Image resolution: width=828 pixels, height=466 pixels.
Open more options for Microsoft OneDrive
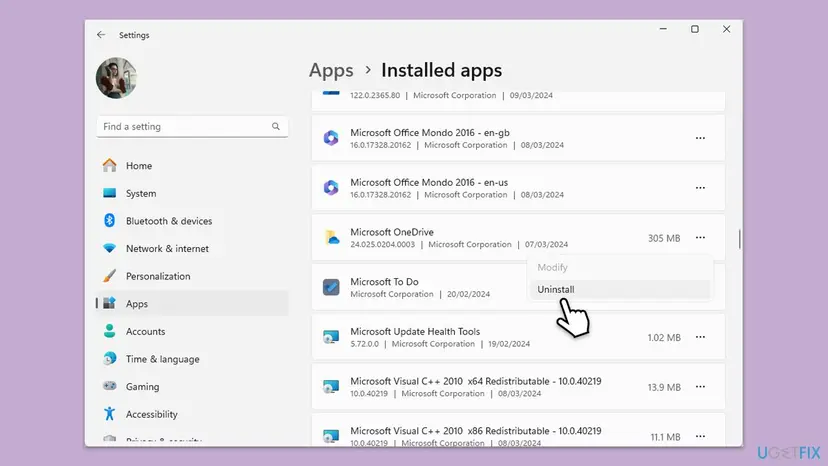(x=700, y=237)
